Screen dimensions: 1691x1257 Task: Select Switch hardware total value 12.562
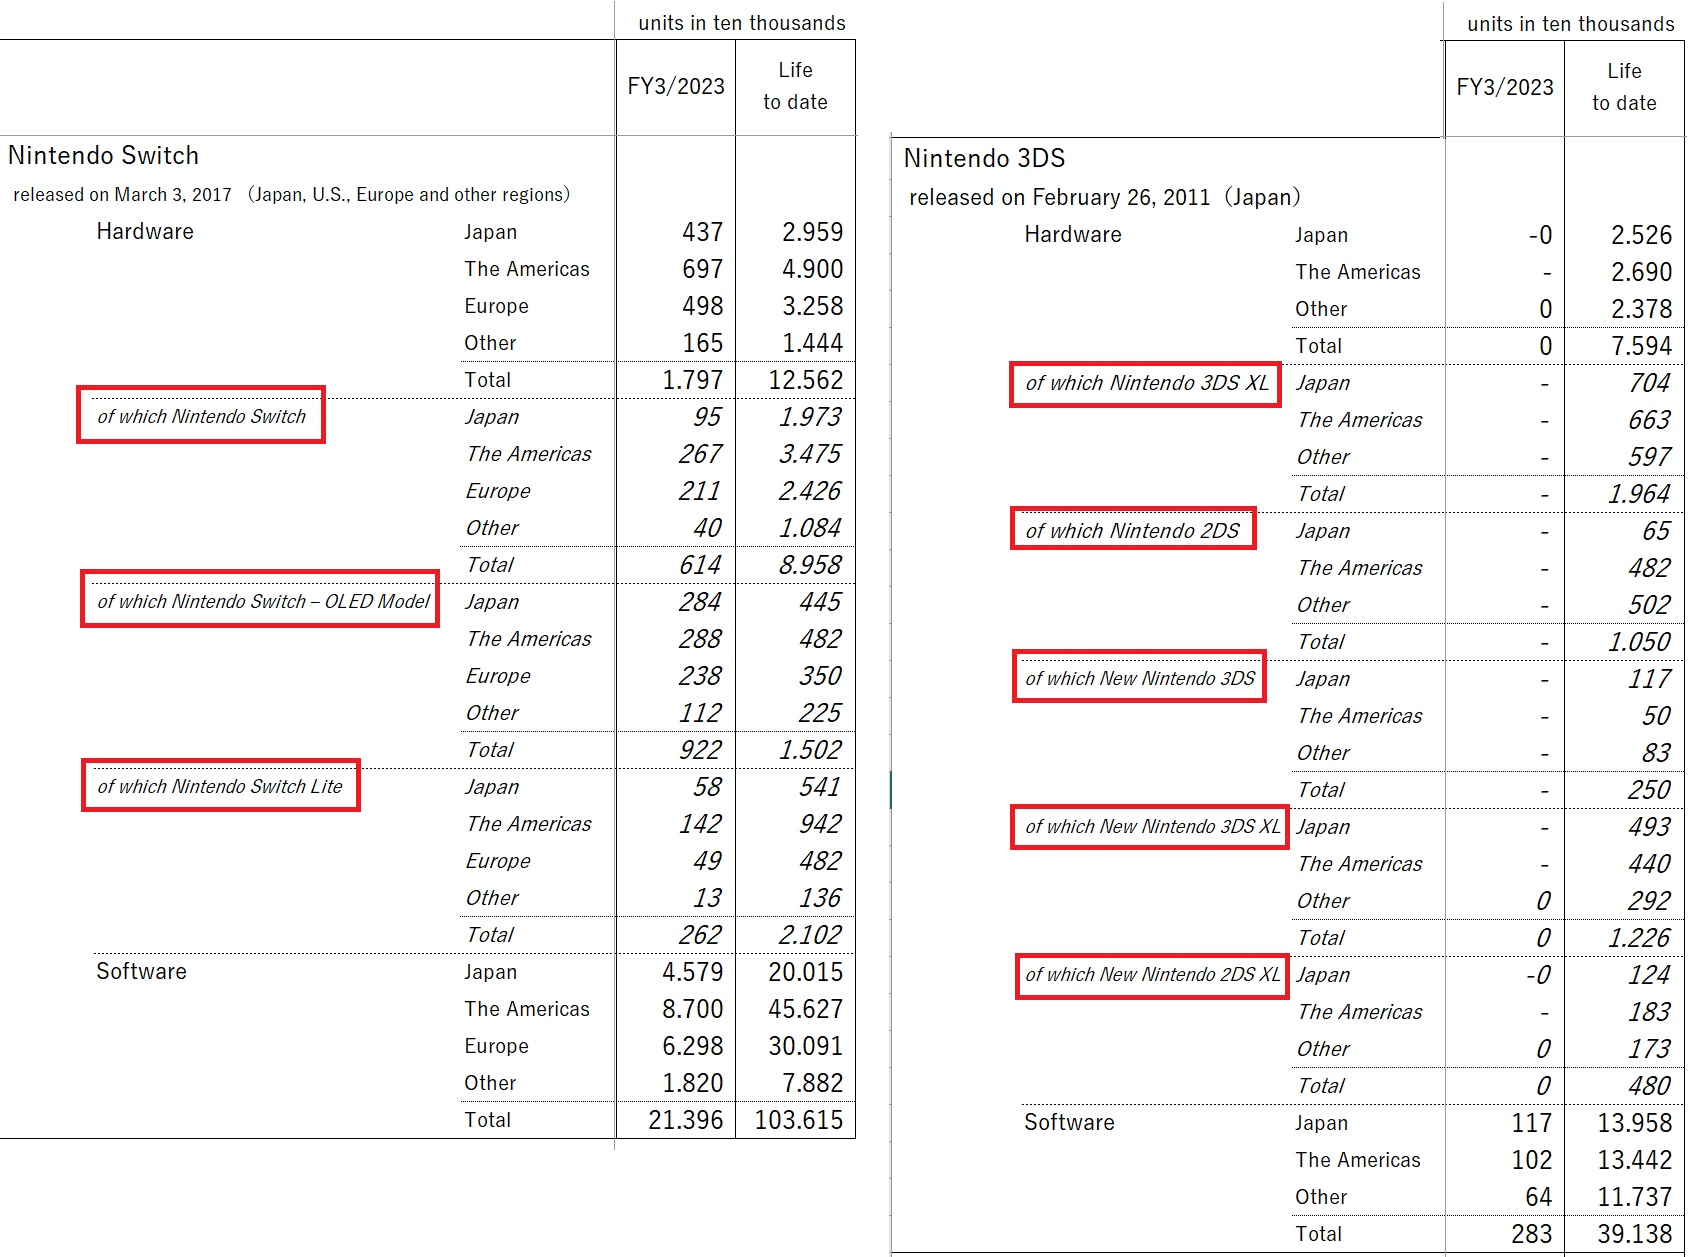pos(806,380)
